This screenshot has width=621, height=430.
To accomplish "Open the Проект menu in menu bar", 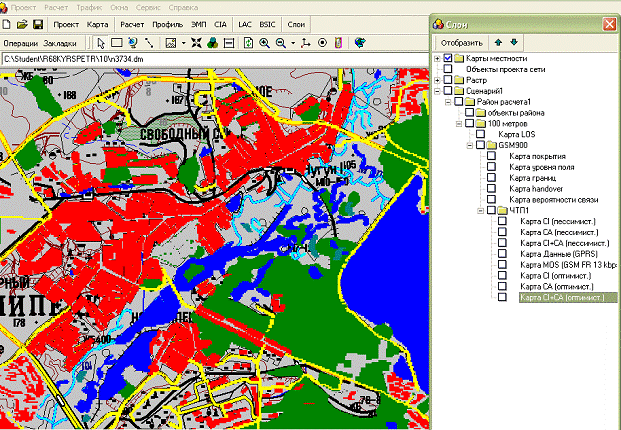I will [x=22, y=7].
